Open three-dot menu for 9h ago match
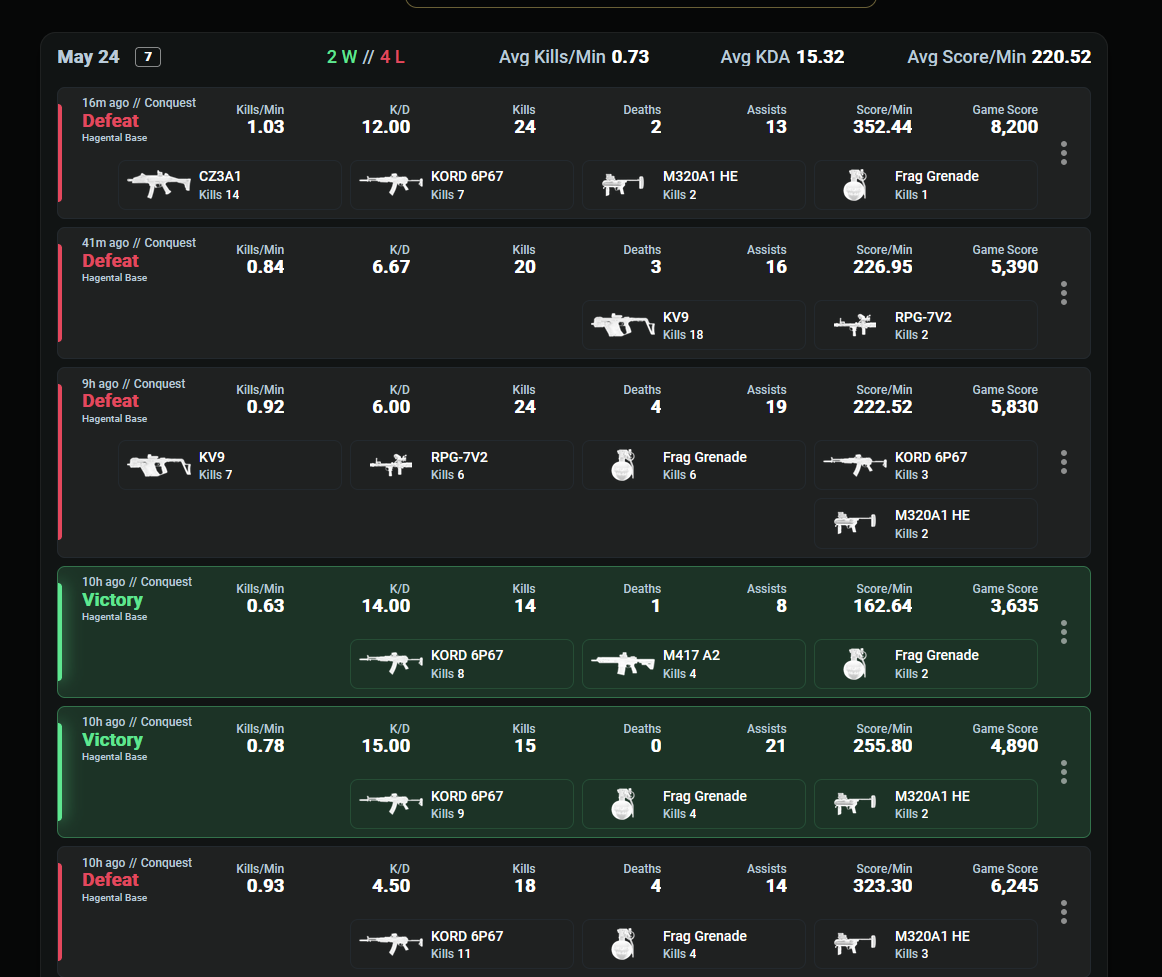Viewport: 1162px width, 977px height. coord(1063,463)
